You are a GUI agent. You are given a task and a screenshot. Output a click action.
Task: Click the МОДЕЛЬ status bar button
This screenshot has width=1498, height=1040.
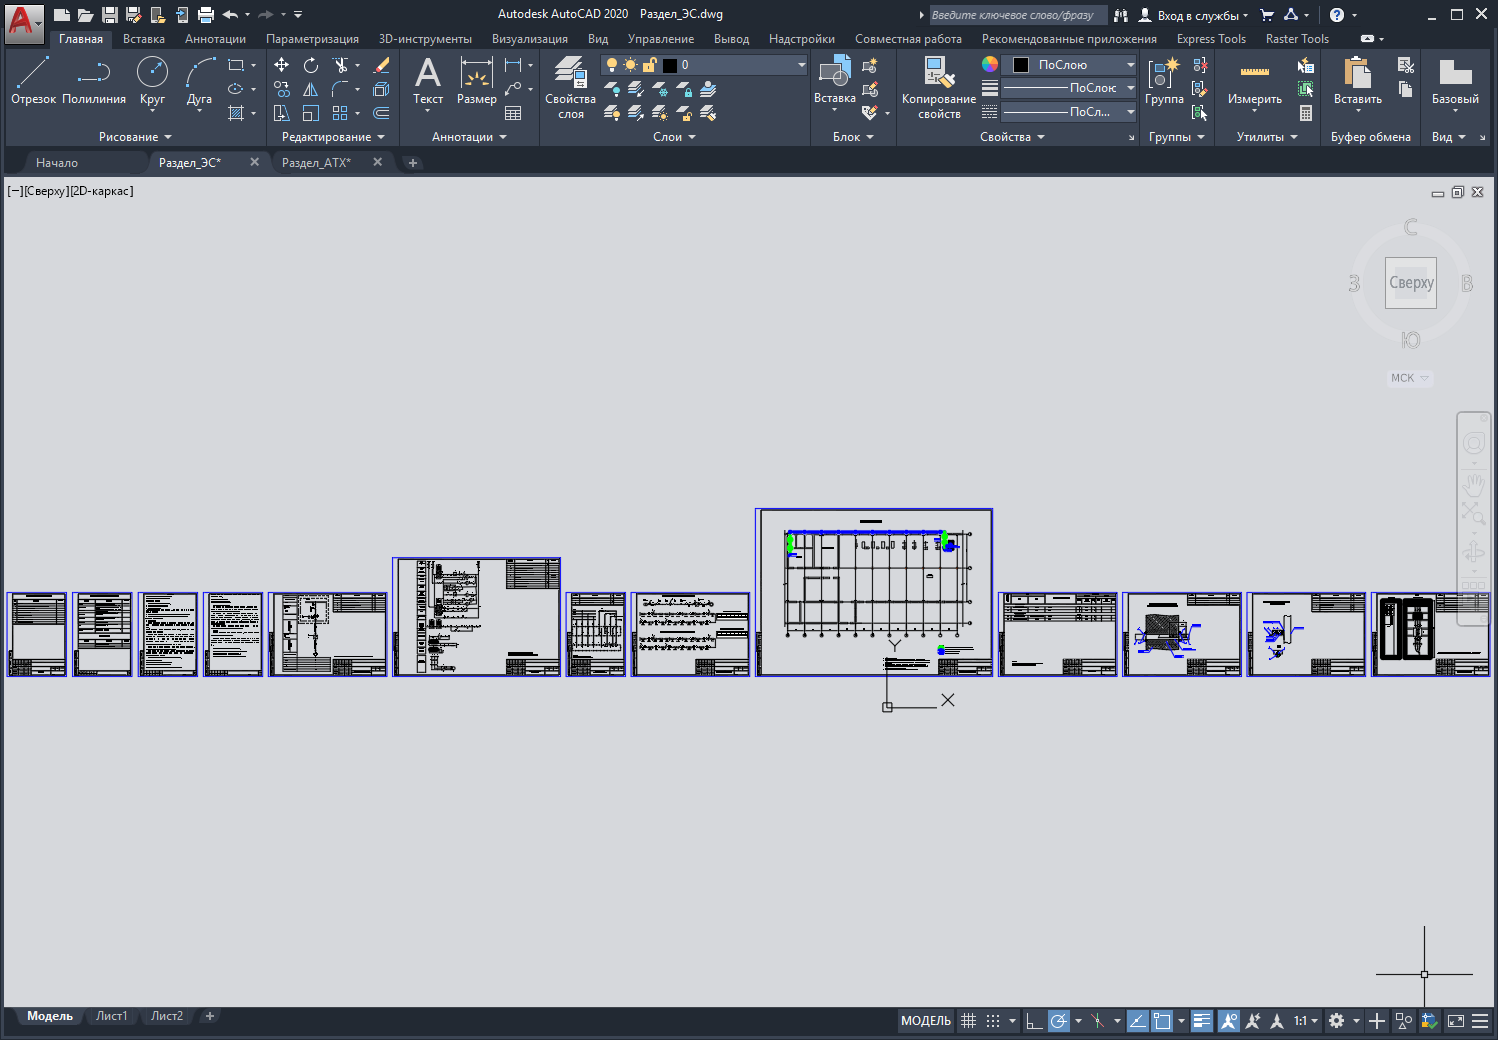(926, 1021)
